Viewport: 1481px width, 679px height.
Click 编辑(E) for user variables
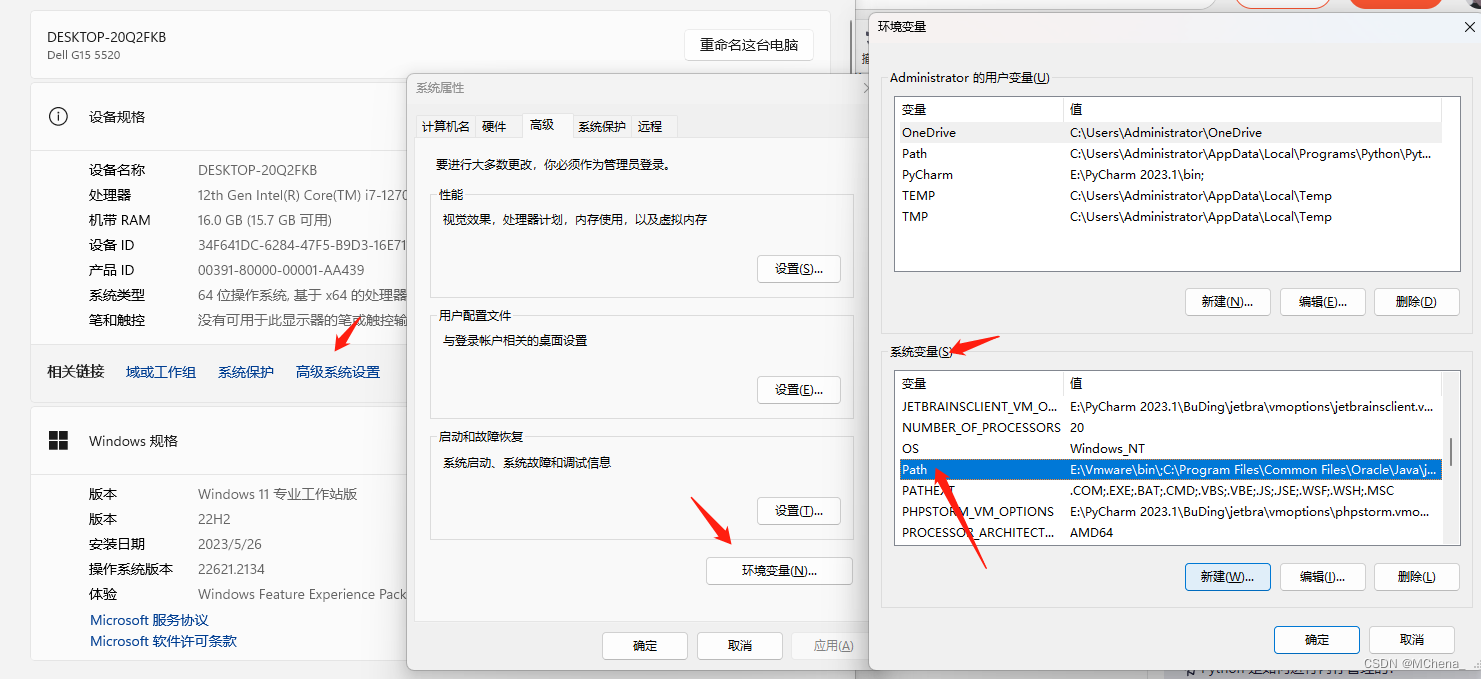pyautogui.click(x=1322, y=302)
